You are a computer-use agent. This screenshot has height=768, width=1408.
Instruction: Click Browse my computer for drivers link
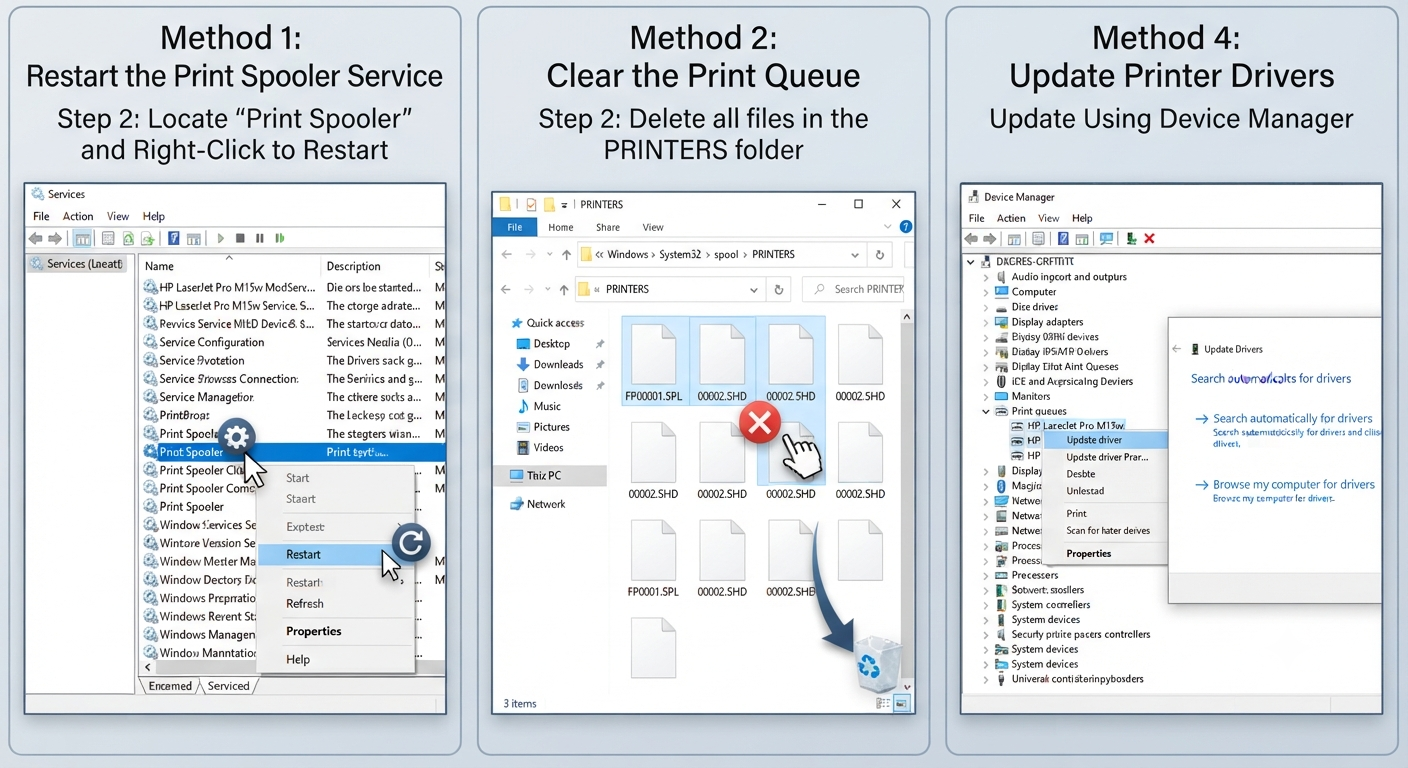1293,485
